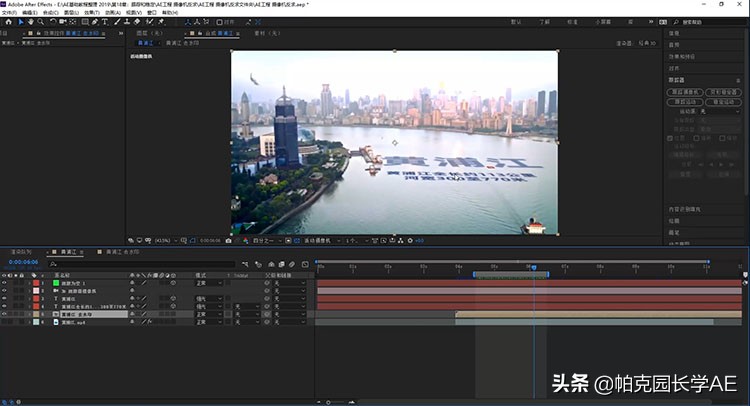Click tan label color swatch of layer 5
The width and height of the screenshot is (750, 406).
point(36,314)
